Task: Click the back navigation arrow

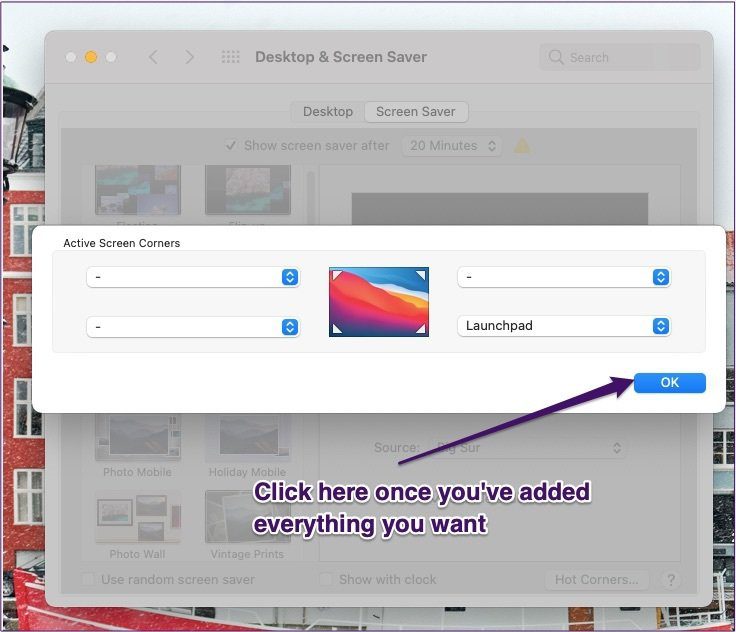Action: pyautogui.click(x=153, y=57)
